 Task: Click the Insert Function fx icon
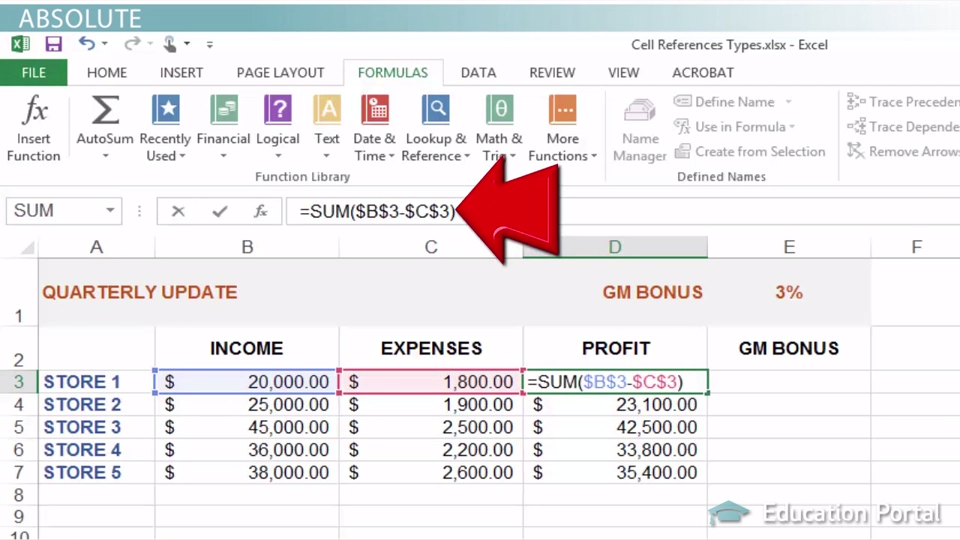[34, 112]
